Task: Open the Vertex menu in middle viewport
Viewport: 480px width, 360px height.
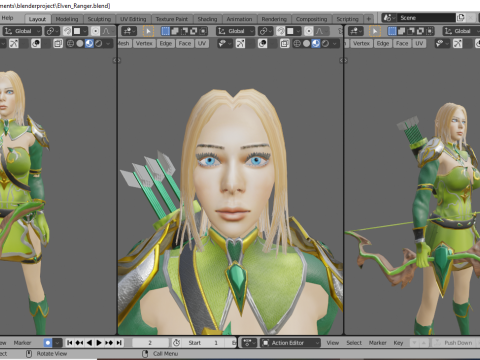Action: click(x=144, y=43)
